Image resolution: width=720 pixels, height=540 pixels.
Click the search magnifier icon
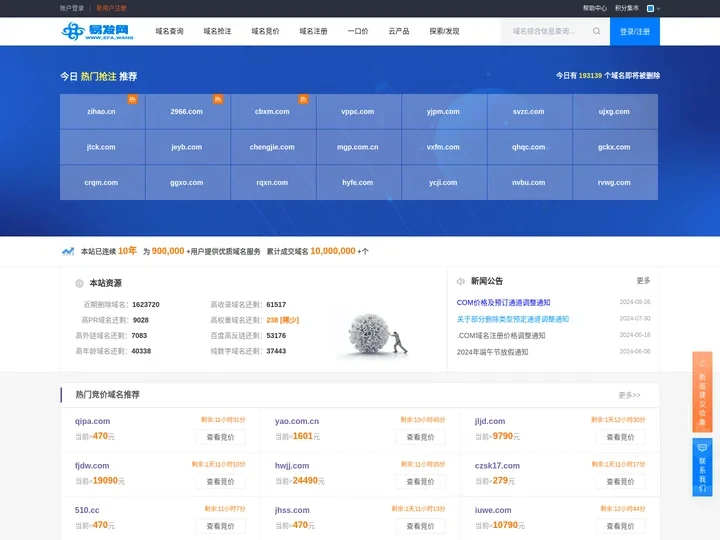596,31
